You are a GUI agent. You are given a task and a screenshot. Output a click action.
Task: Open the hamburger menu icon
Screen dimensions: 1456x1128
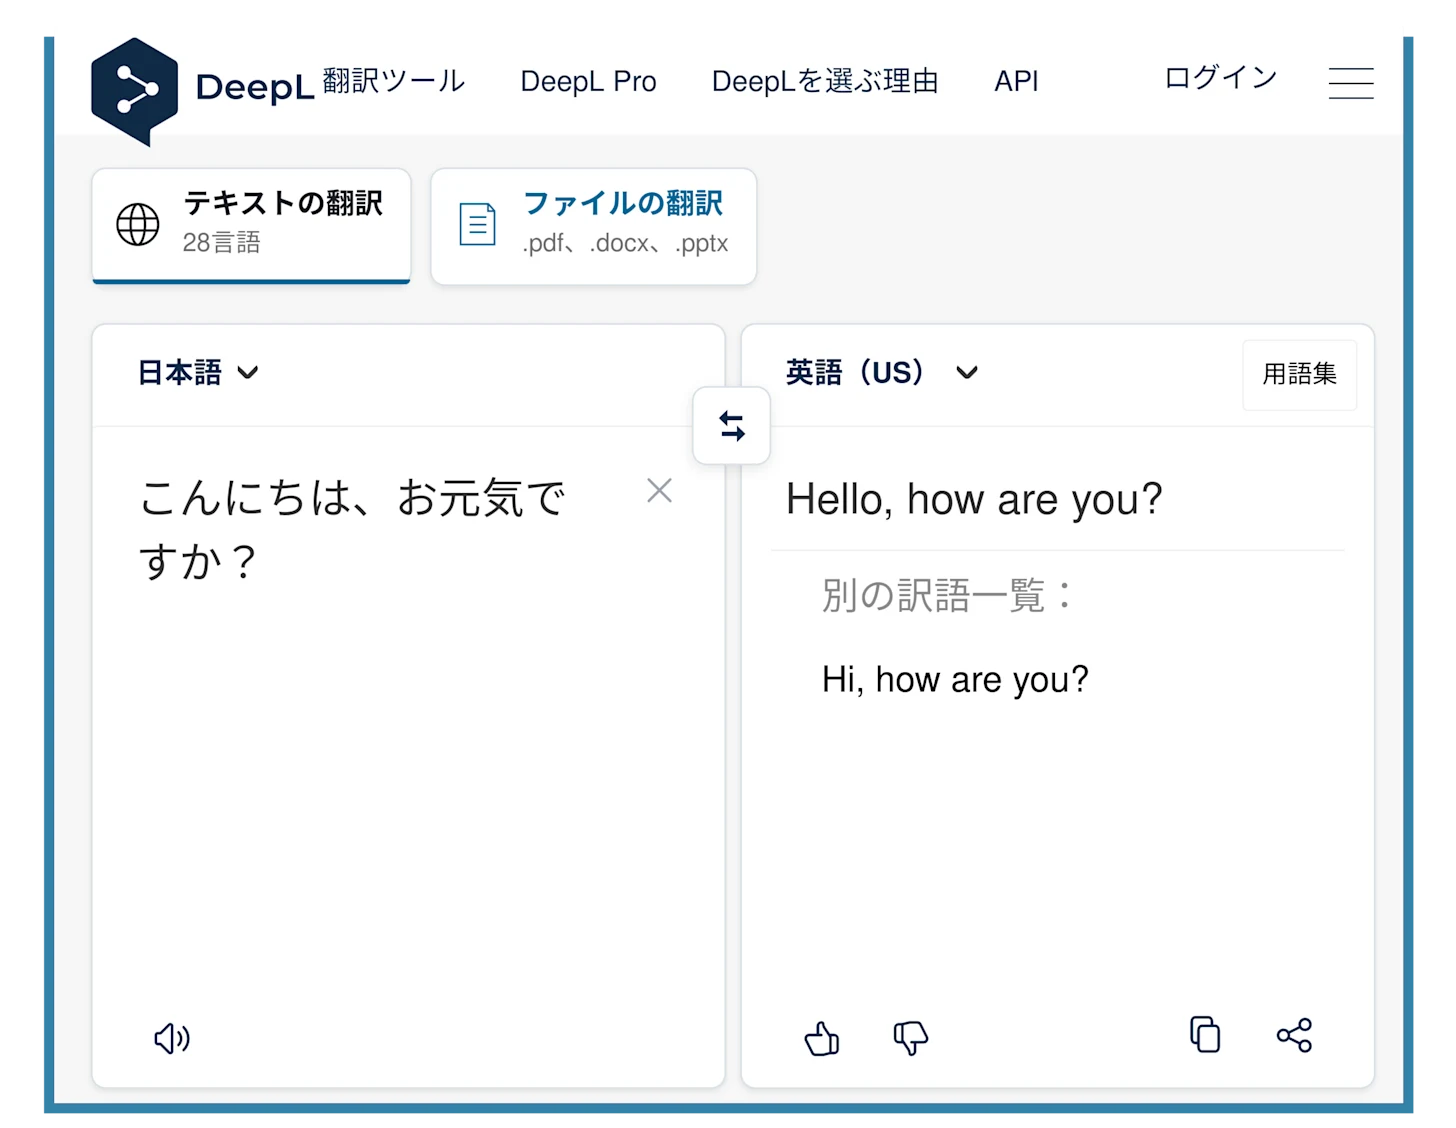pyautogui.click(x=1351, y=83)
